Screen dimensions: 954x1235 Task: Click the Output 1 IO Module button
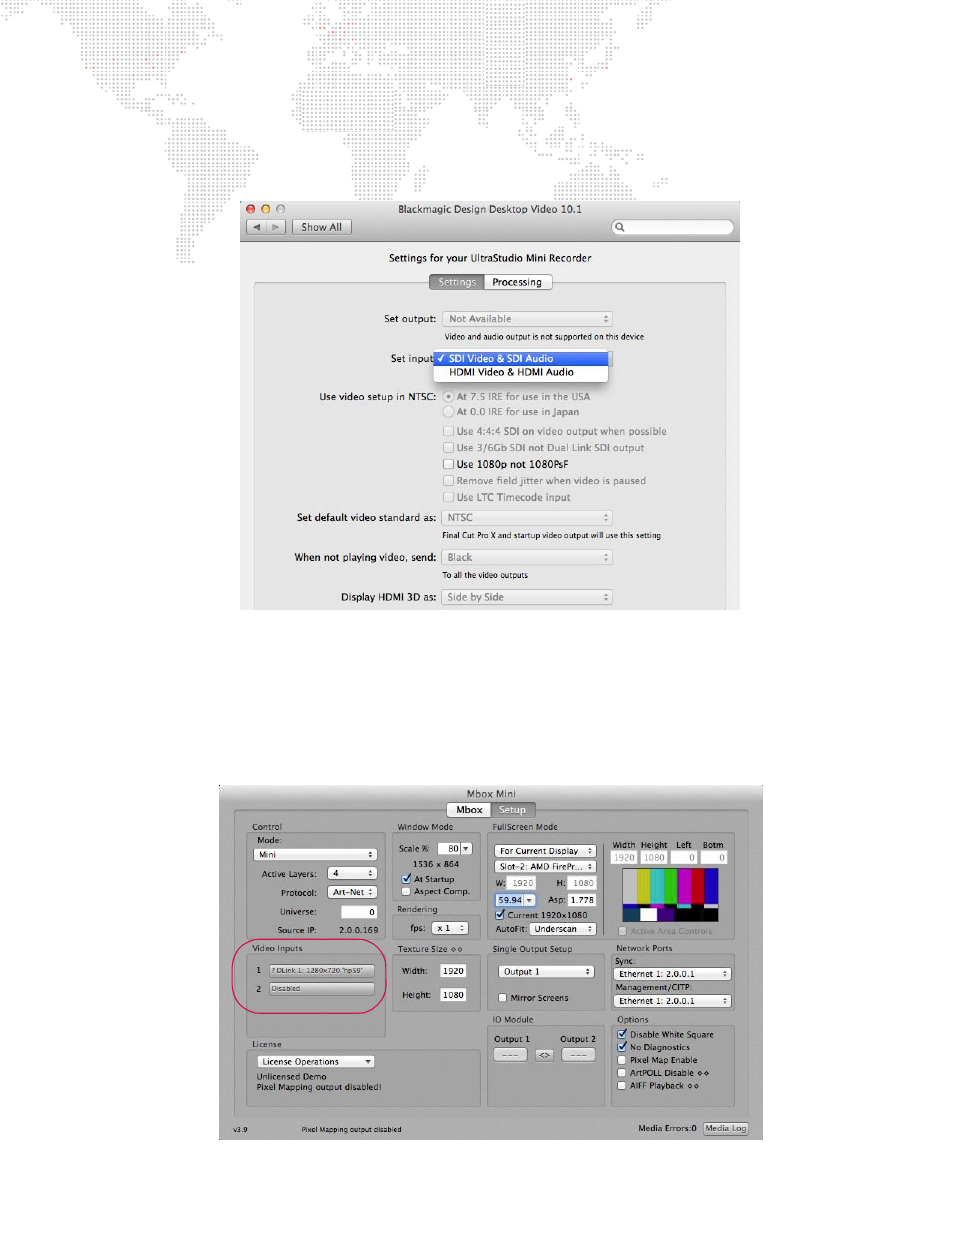(510, 1055)
